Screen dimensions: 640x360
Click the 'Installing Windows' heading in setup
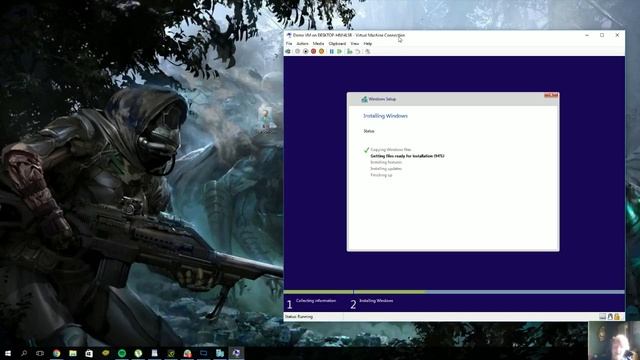point(385,116)
